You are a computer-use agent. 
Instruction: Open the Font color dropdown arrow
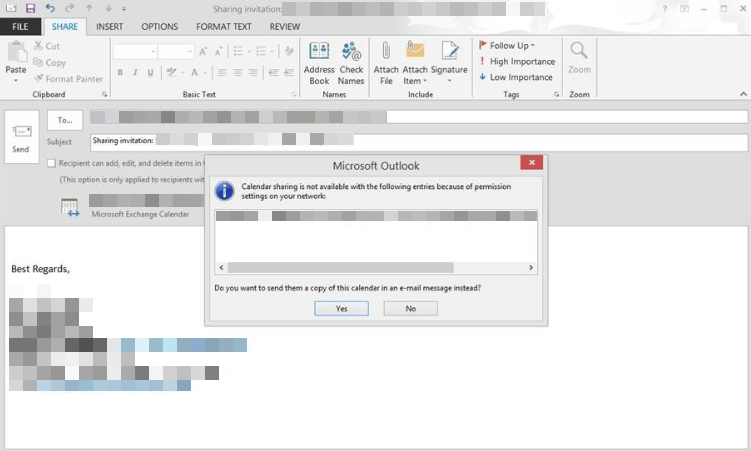[x=205, y=73]
